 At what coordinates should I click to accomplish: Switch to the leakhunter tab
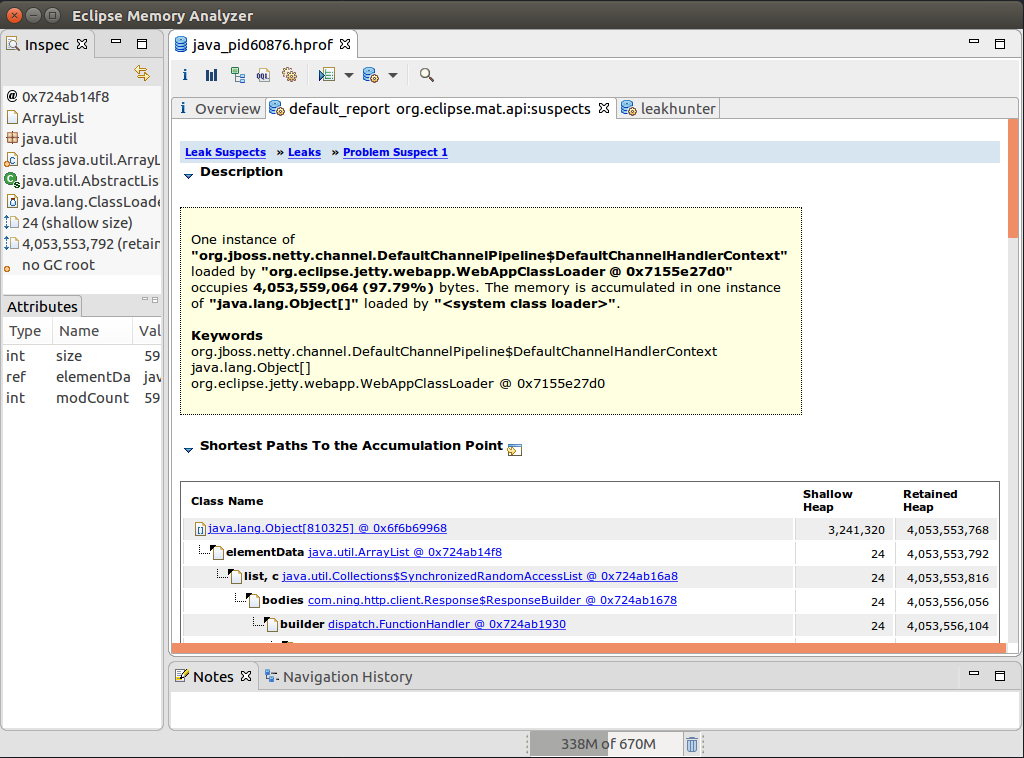tap(668, 109)
